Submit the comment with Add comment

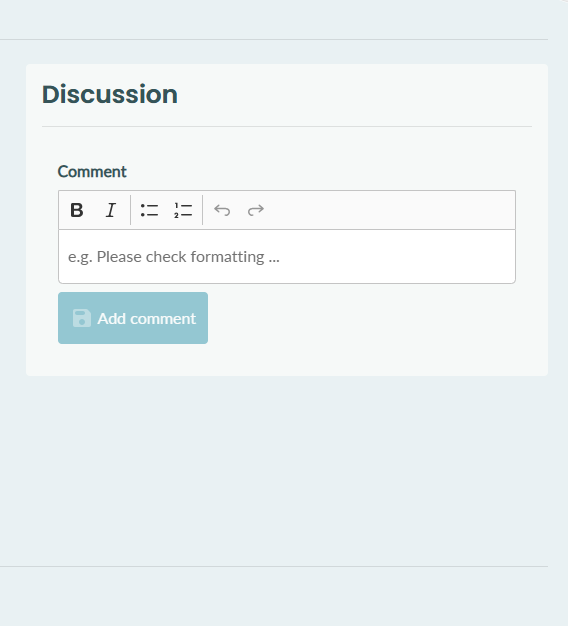click(x=133, y=318)
